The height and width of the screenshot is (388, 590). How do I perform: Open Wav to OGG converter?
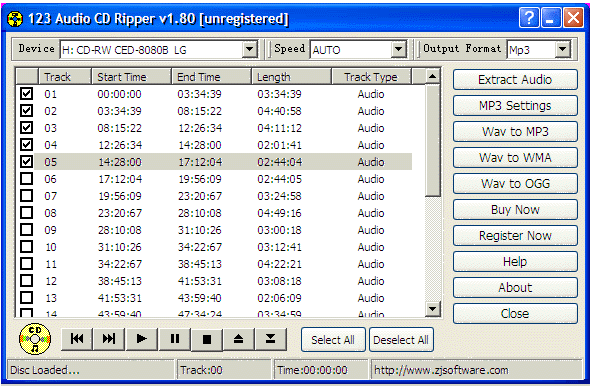(515, 184)
